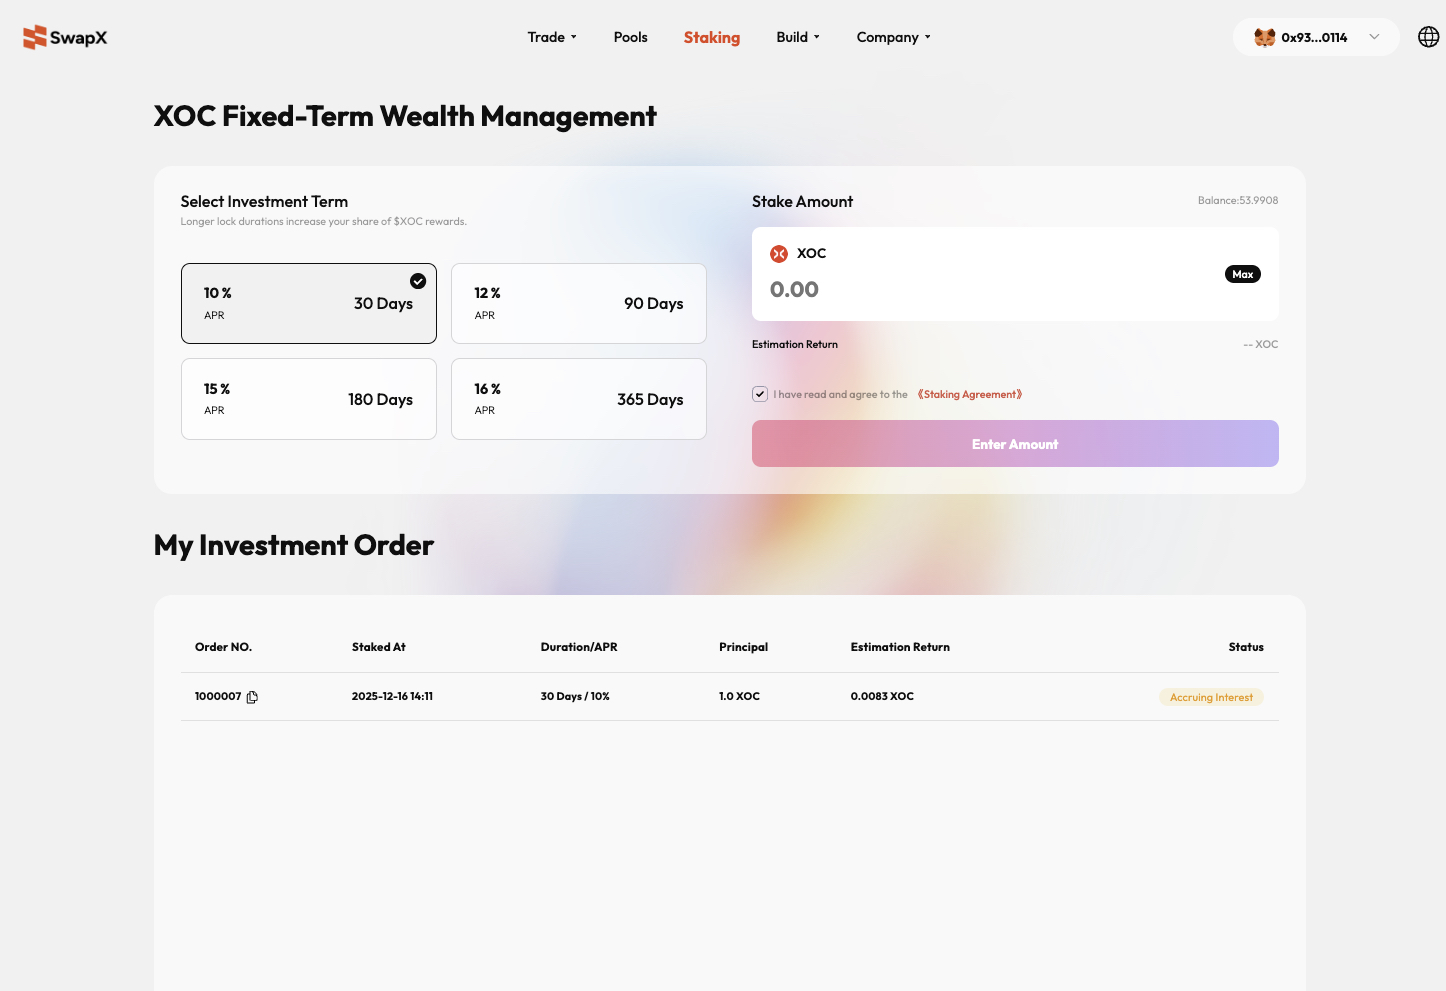This screenshot has height=991, width=1446.
Task: Select the 90 Days 12% APR term
Action: pos(578,304)
